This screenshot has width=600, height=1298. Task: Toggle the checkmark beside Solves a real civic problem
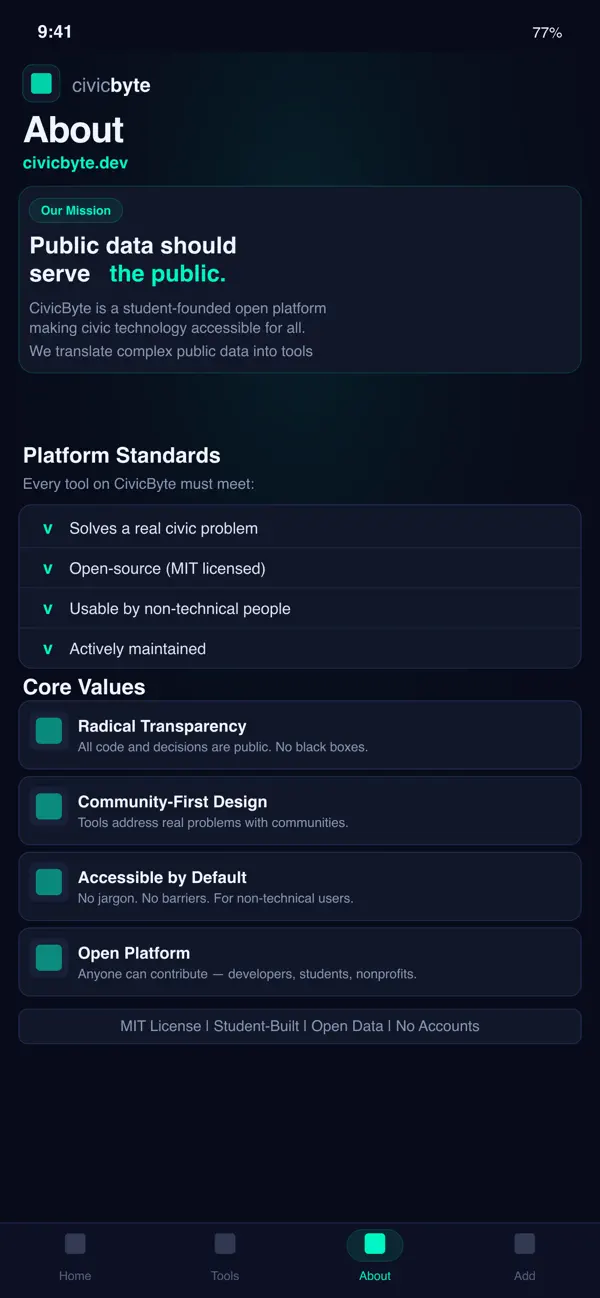[x=47, y=526]
